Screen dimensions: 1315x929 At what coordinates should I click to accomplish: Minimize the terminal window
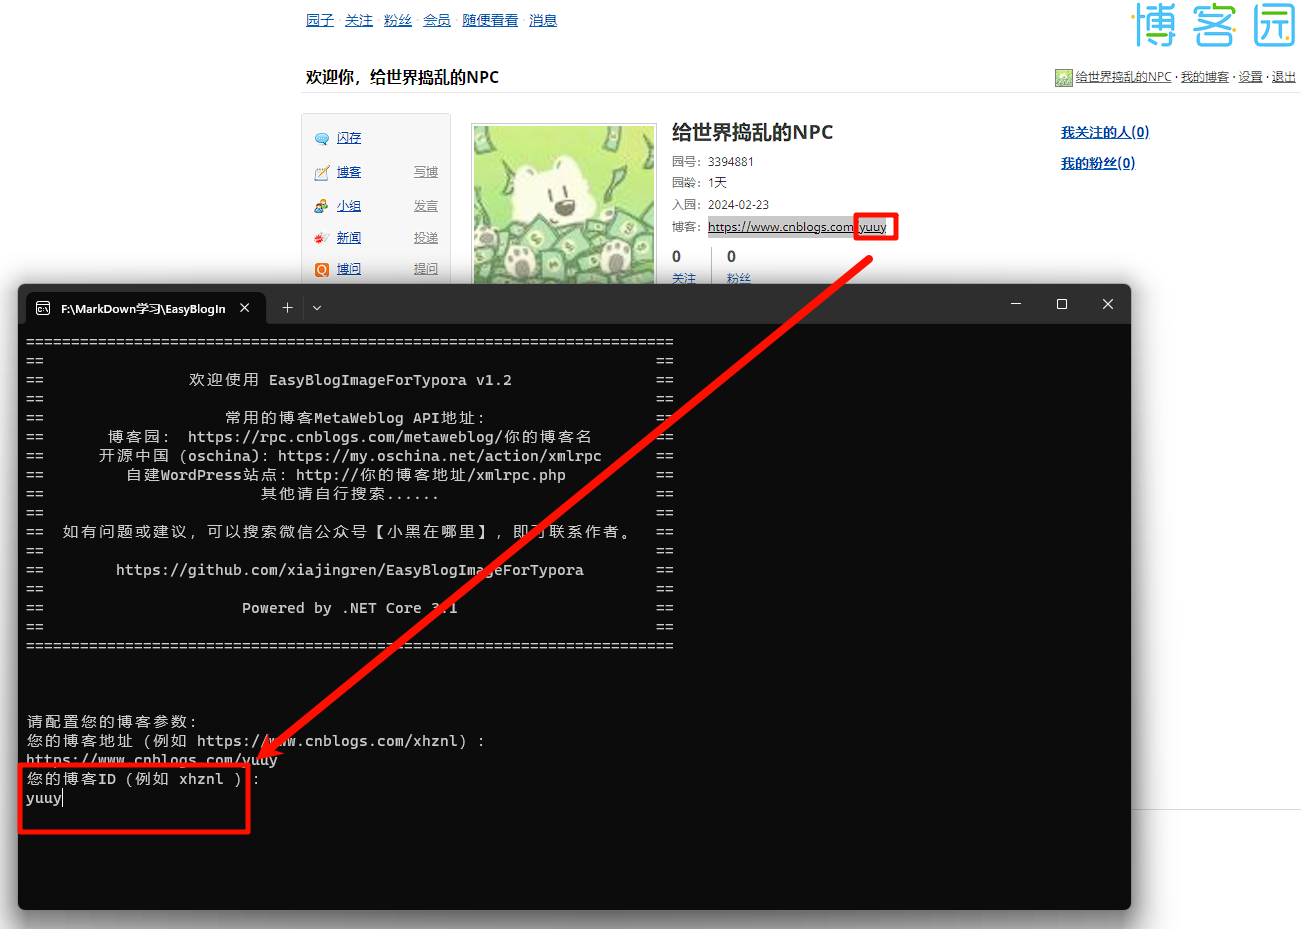[1016, 304]
